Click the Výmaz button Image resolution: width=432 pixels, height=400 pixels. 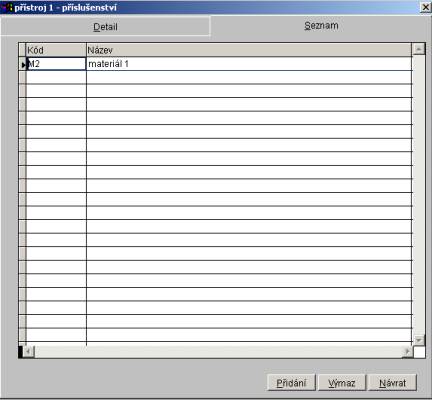tap(342, 383)
